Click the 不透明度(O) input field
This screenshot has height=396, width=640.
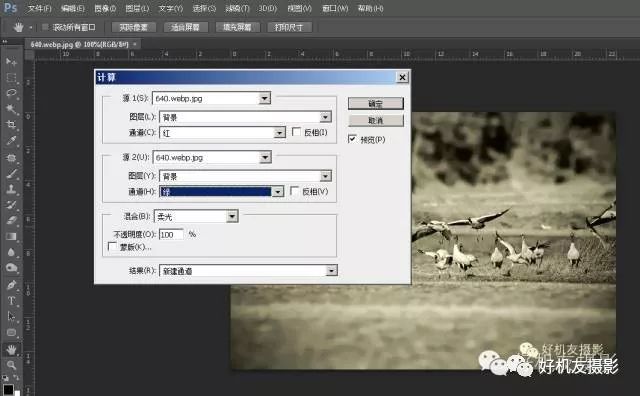point(171,234)
